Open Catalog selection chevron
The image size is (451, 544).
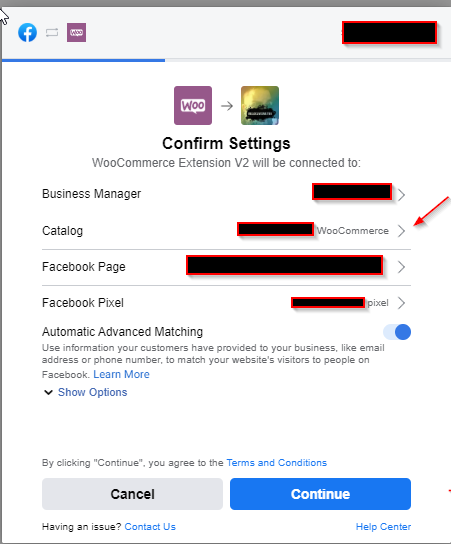tap(401, 231)
